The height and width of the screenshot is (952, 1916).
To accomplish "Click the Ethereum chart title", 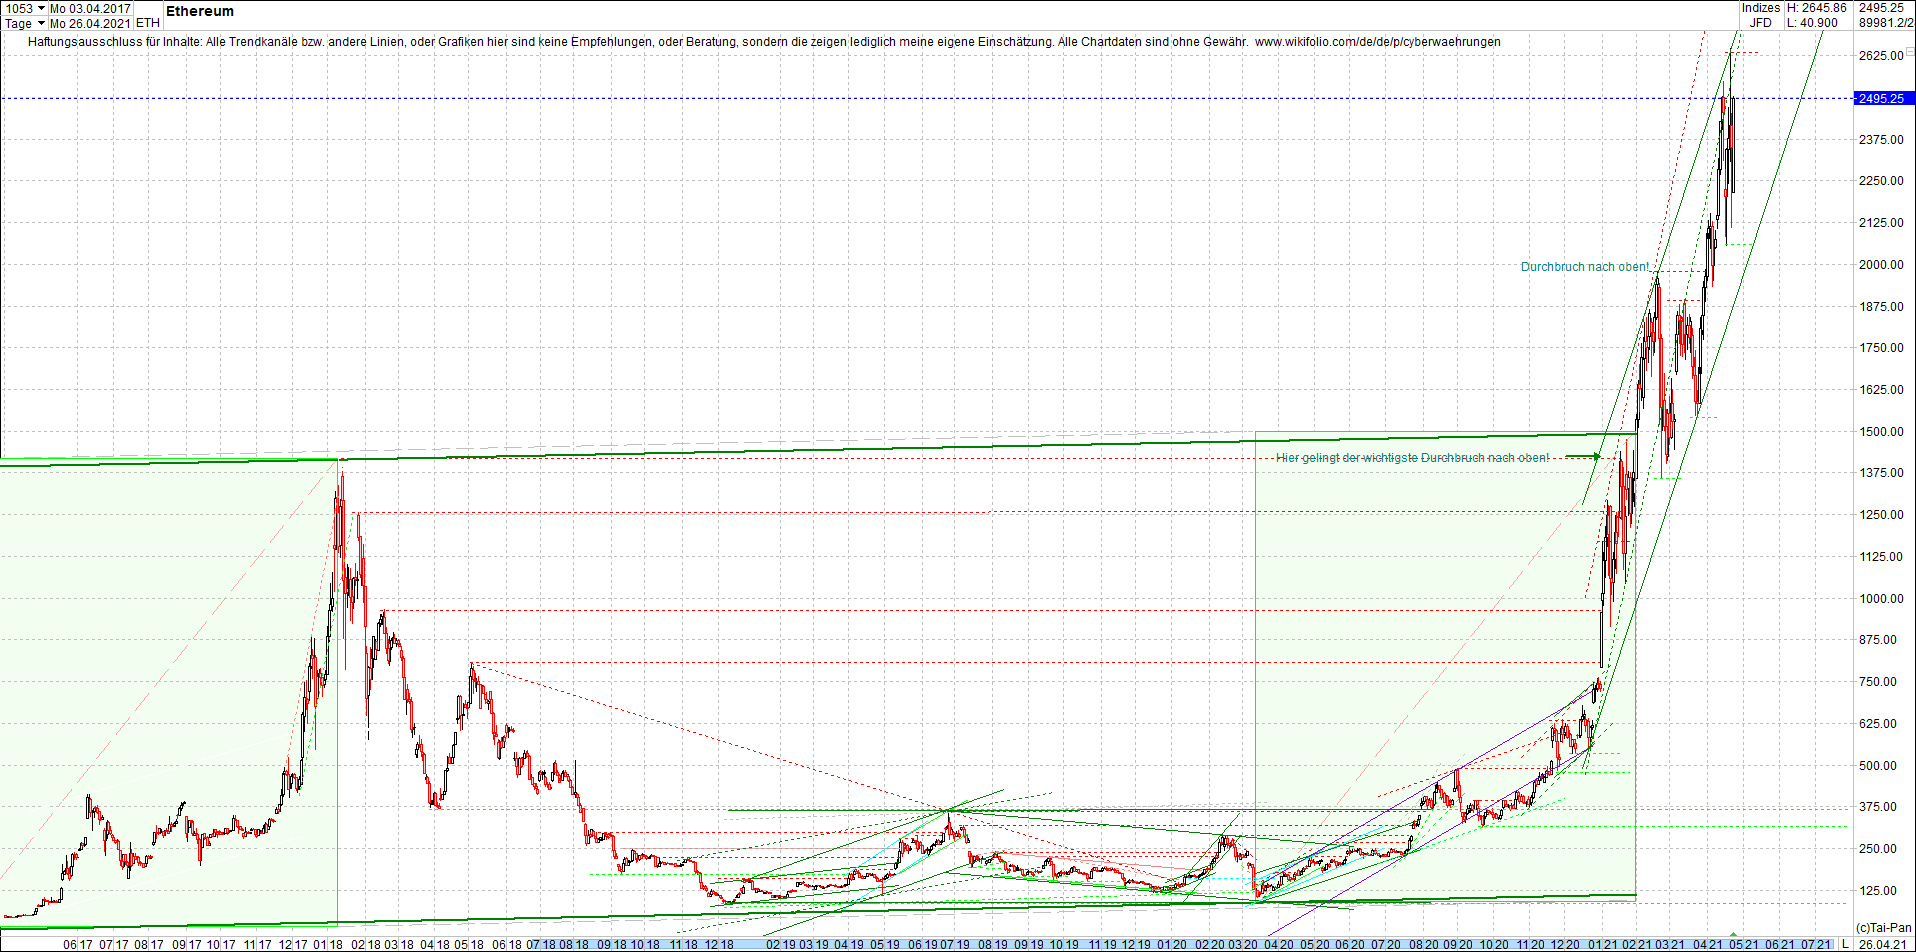I will 200,11.
